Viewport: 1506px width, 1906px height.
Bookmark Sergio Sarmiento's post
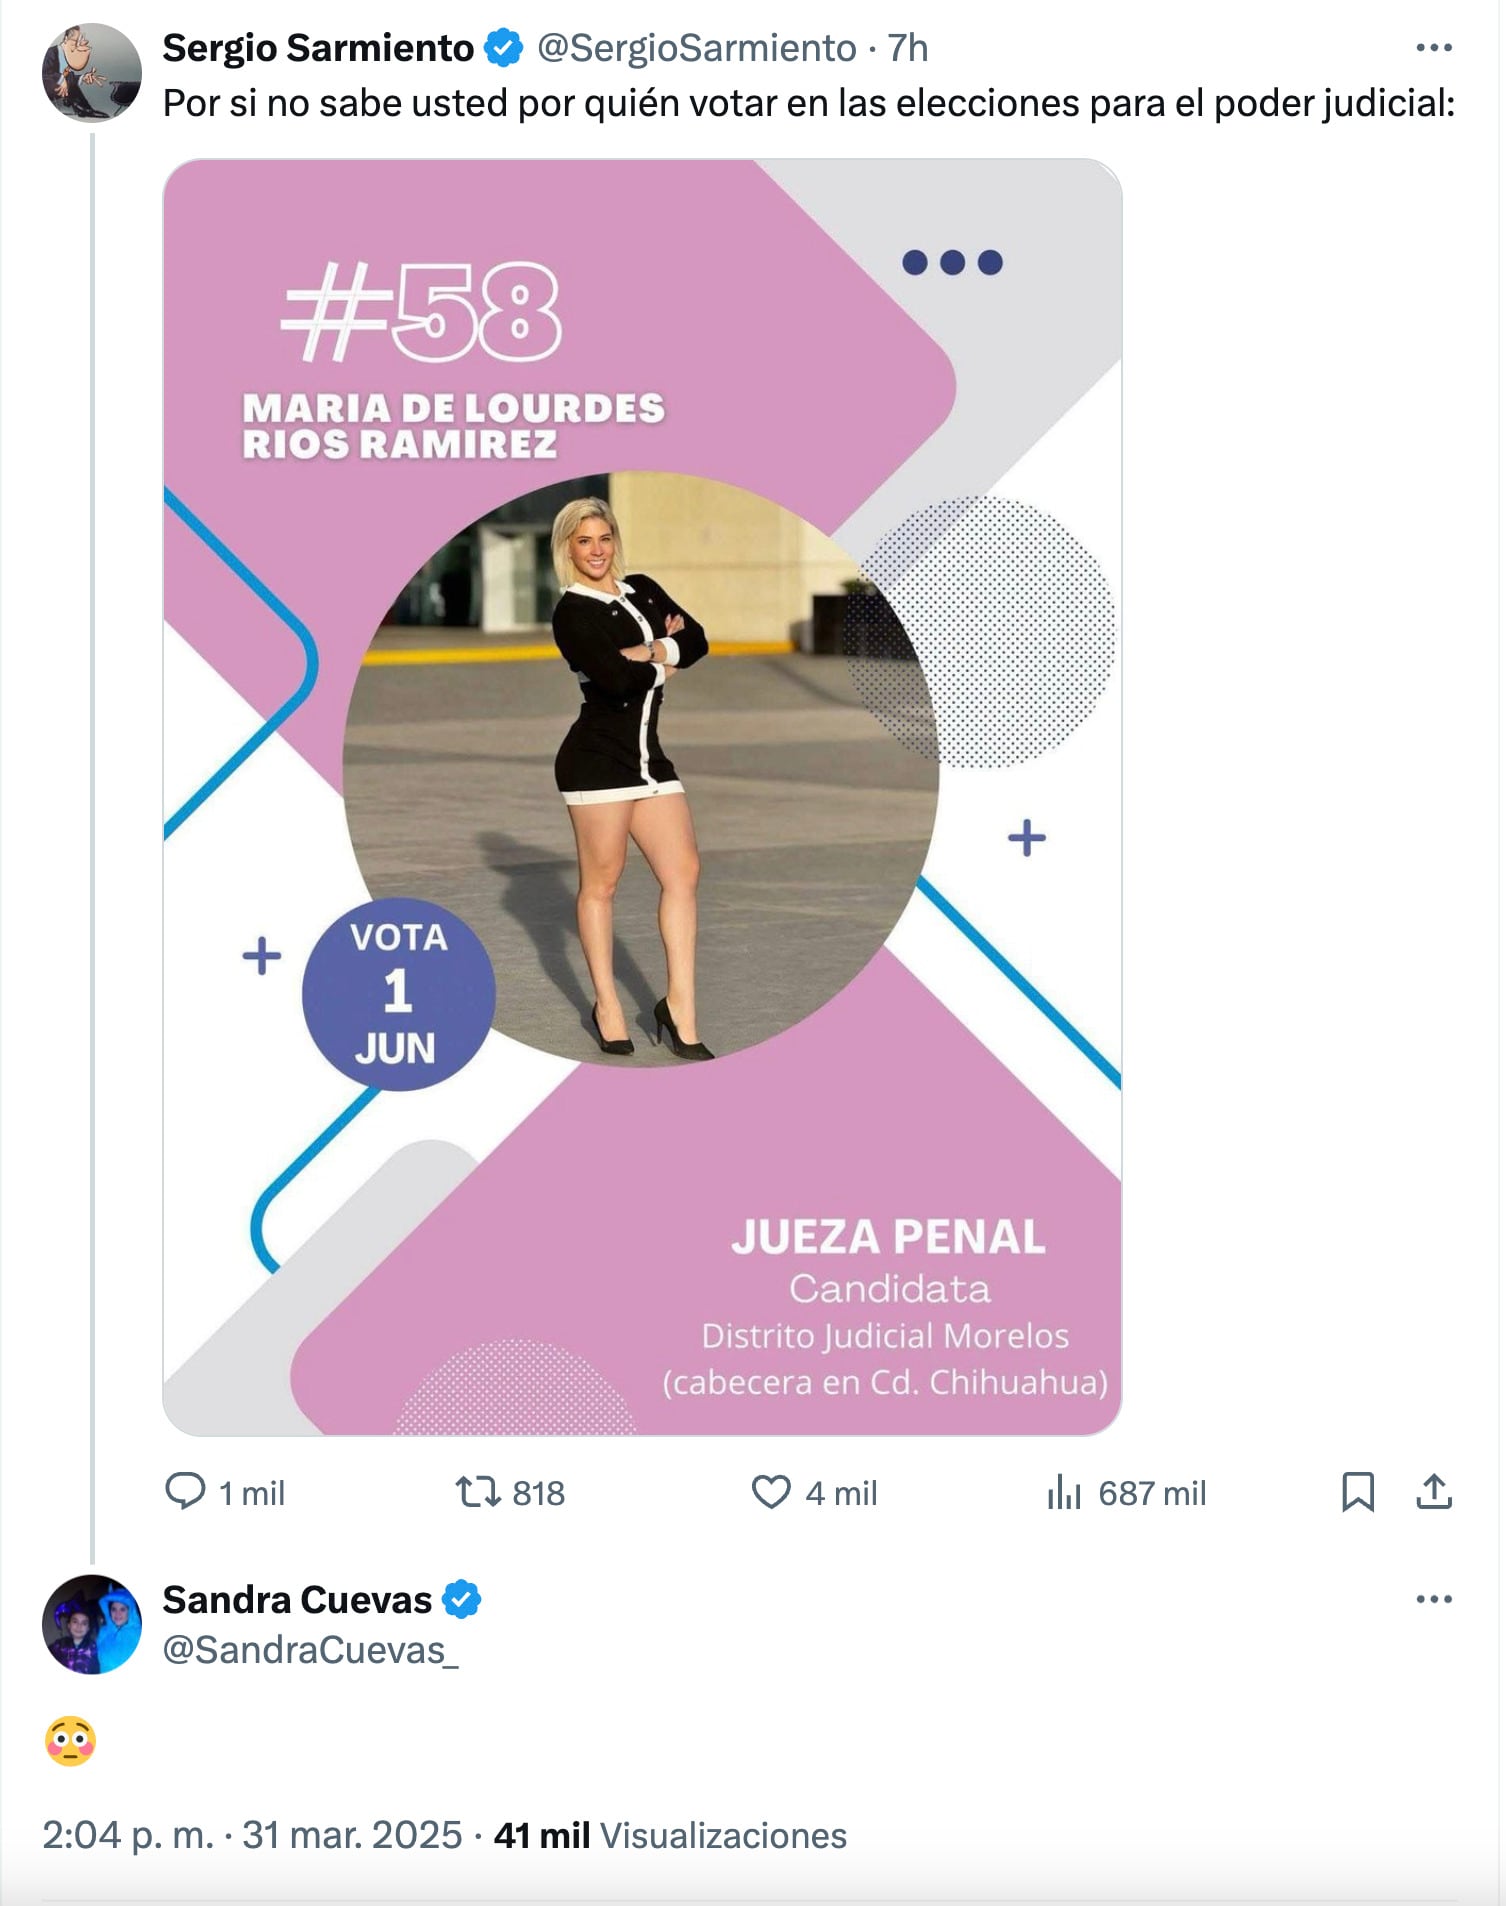point(1357,1492)
